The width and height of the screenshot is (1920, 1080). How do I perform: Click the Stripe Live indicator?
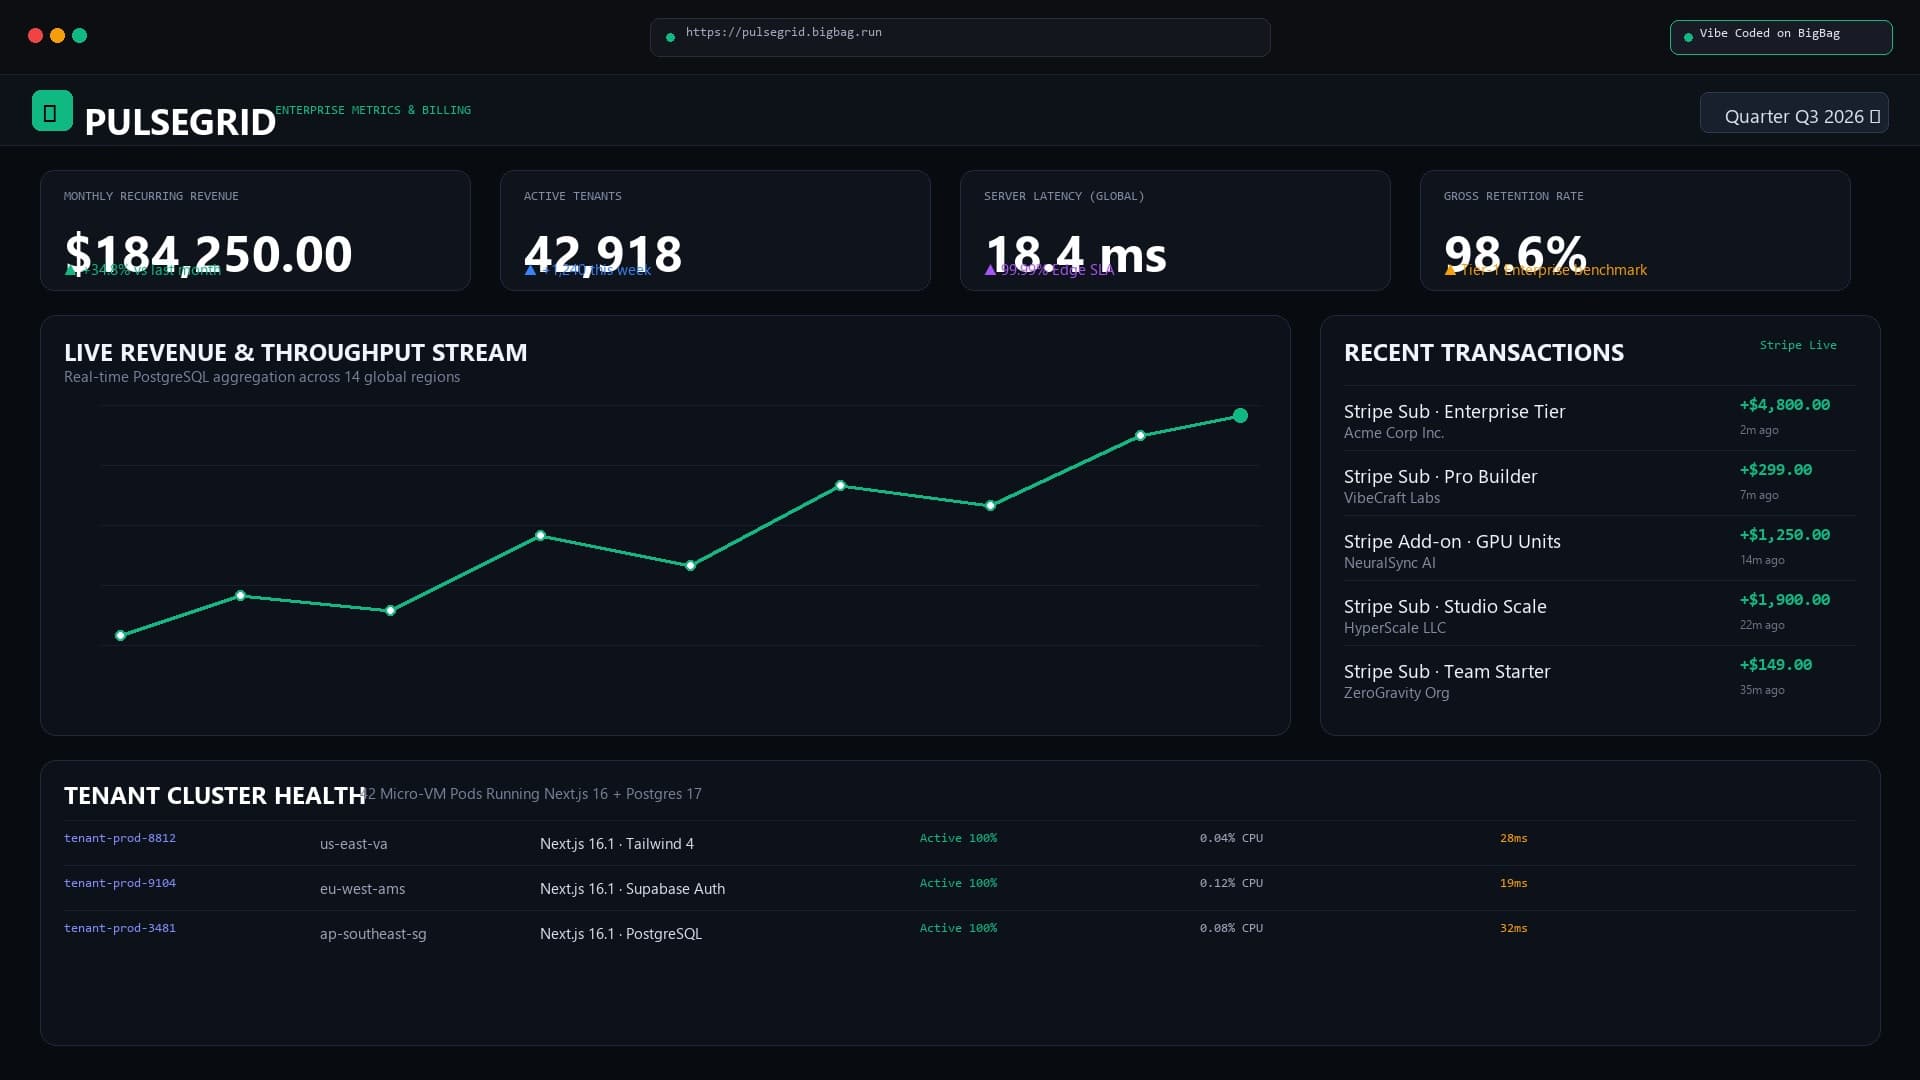click(x=1798, y=345)
